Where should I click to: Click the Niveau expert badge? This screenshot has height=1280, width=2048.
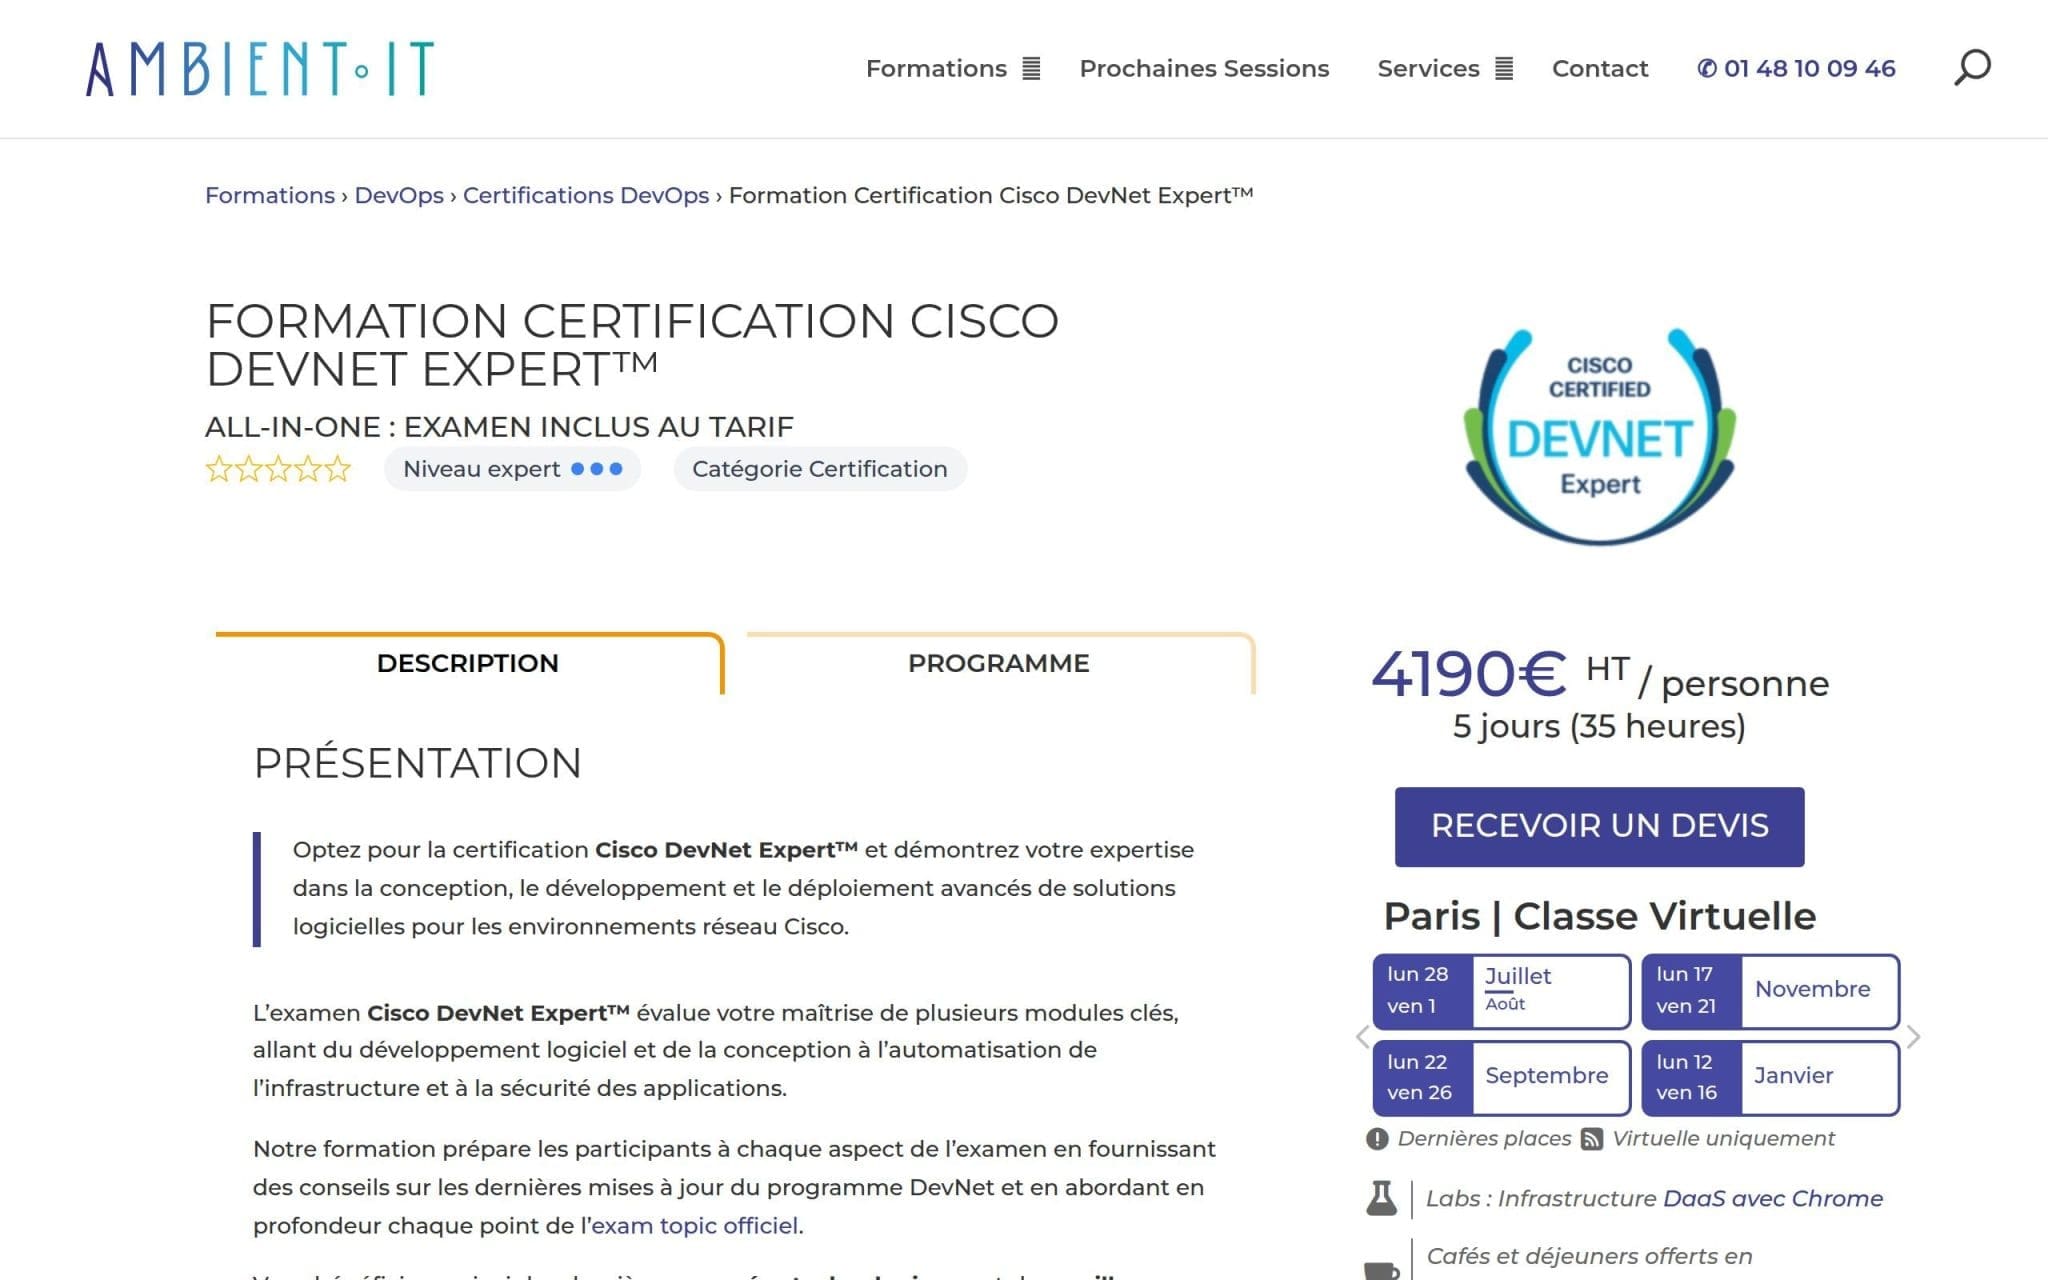512,468
